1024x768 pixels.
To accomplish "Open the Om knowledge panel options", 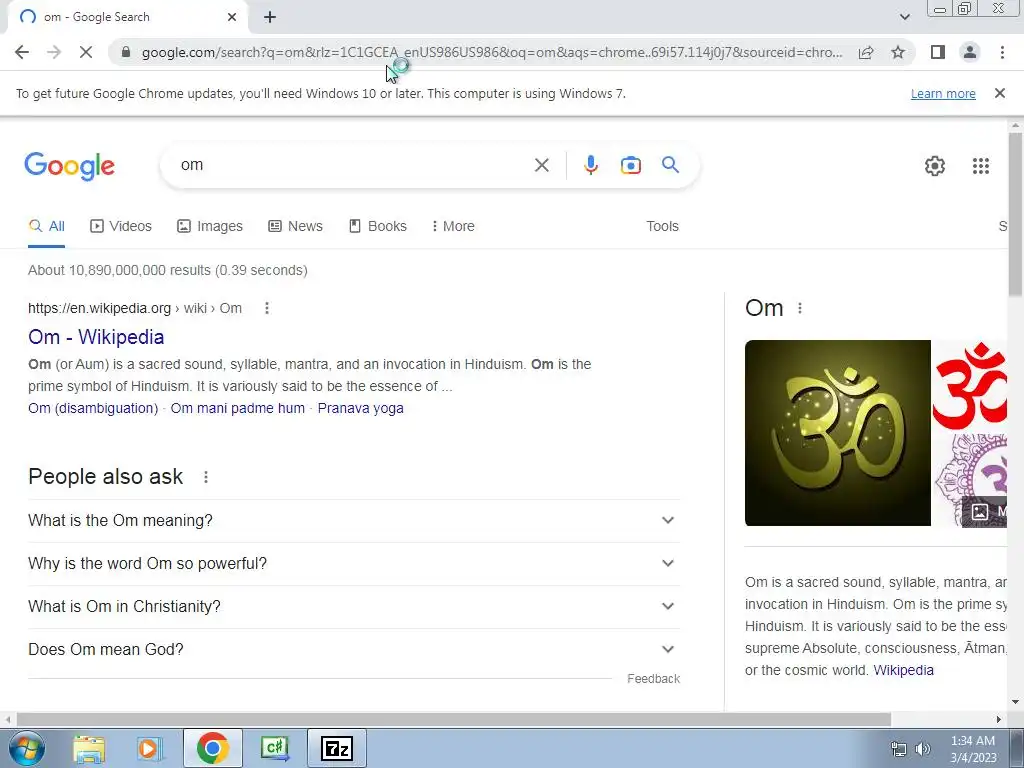I will (x=800, y=308).
